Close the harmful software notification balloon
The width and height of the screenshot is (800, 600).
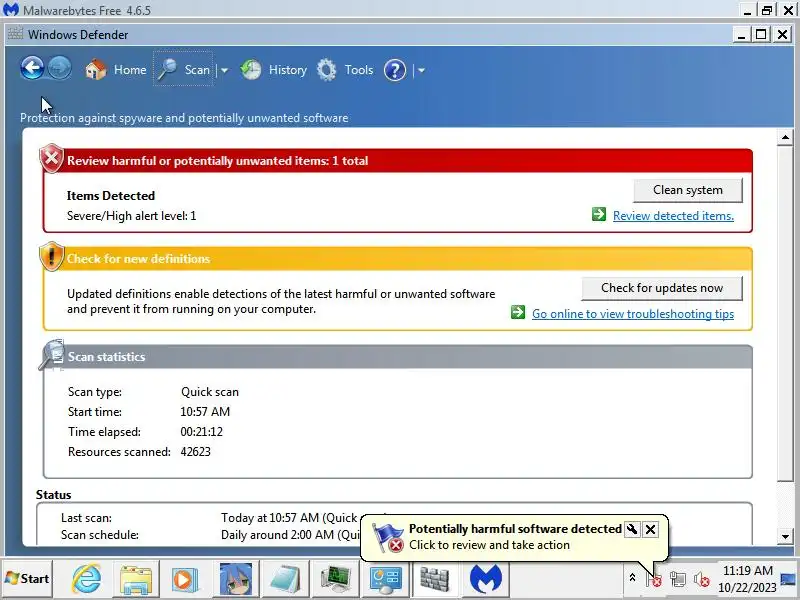(x=651, y=530)
